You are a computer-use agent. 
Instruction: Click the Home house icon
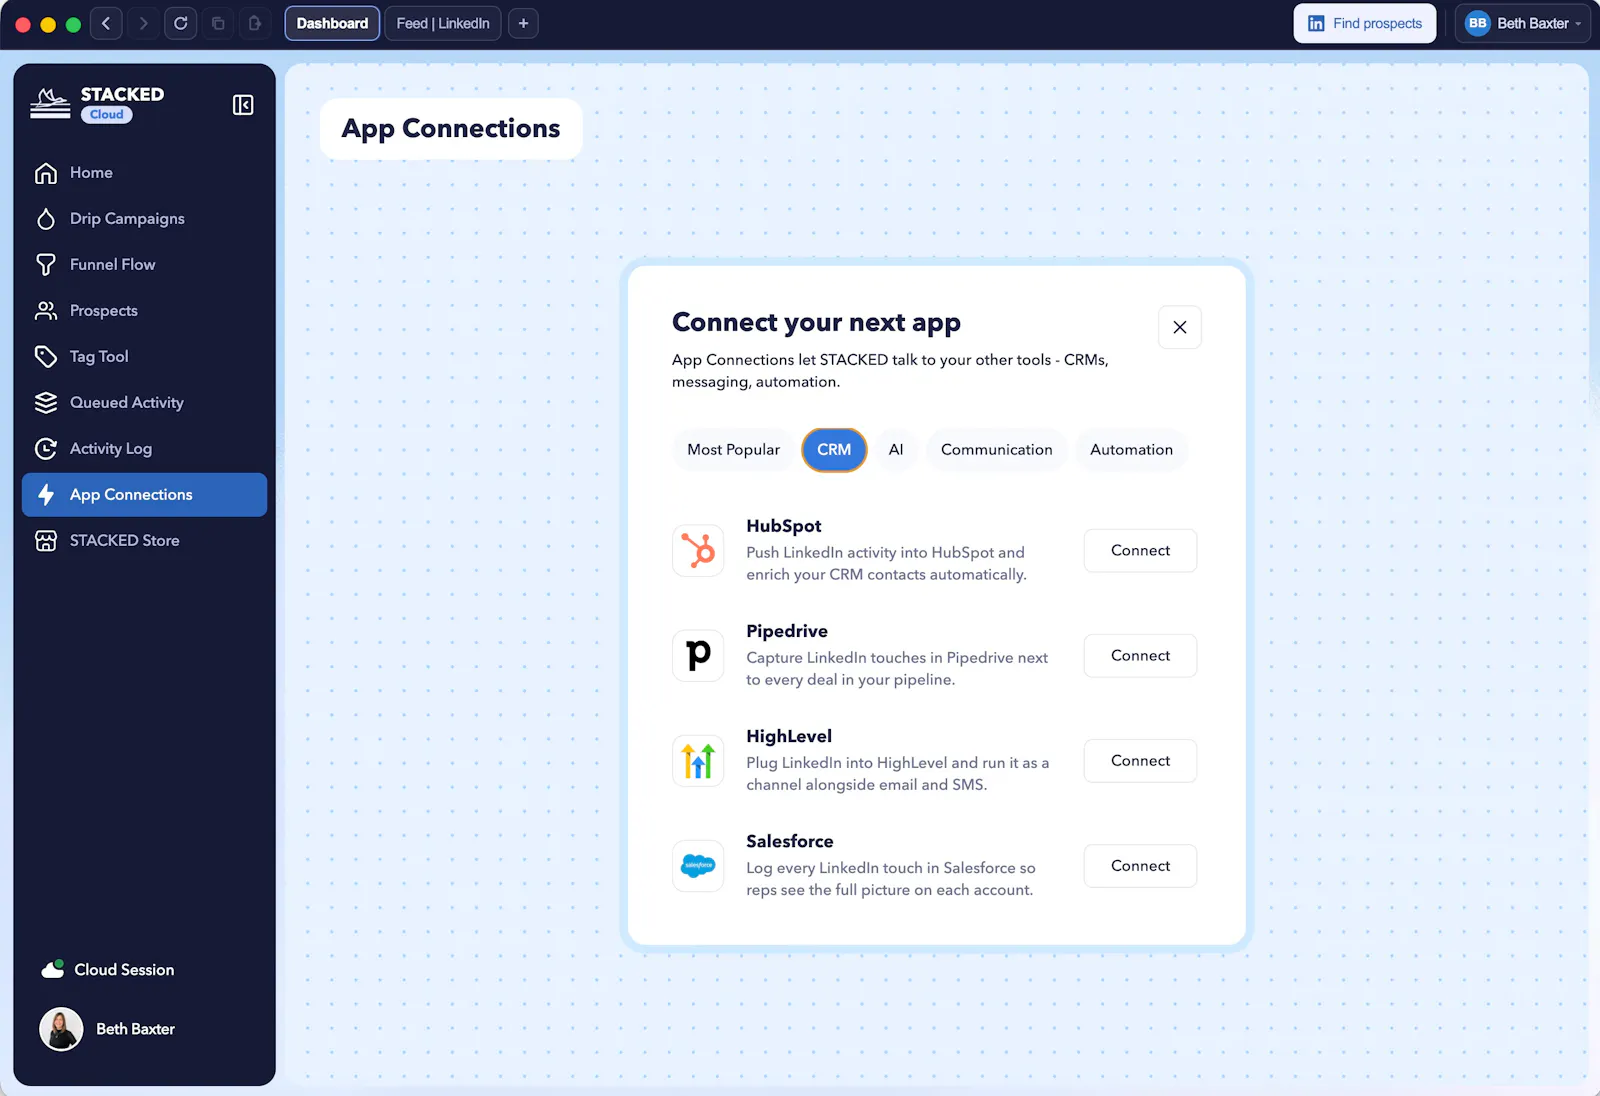46,173
